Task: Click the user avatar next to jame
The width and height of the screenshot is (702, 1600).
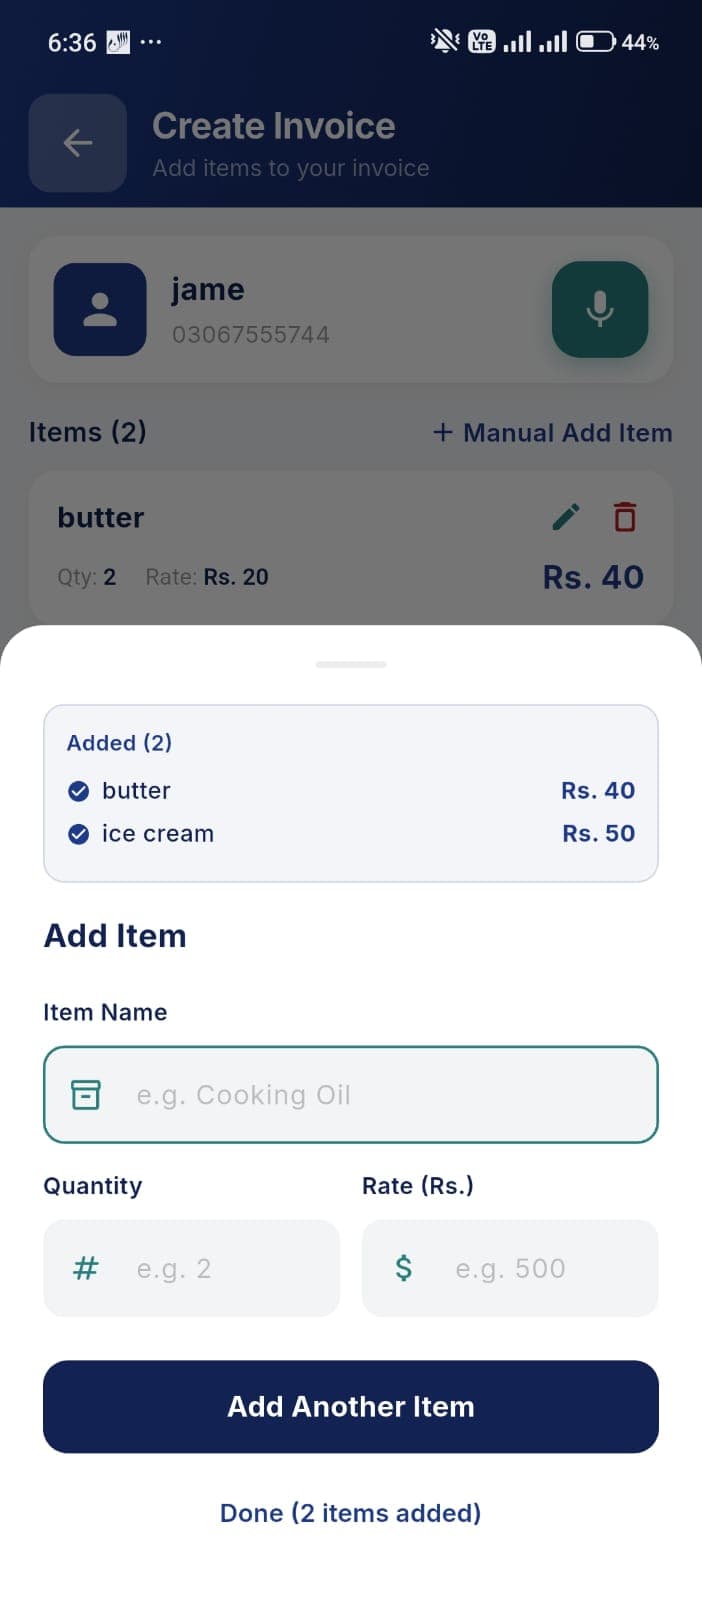Action: click(99, 310)
